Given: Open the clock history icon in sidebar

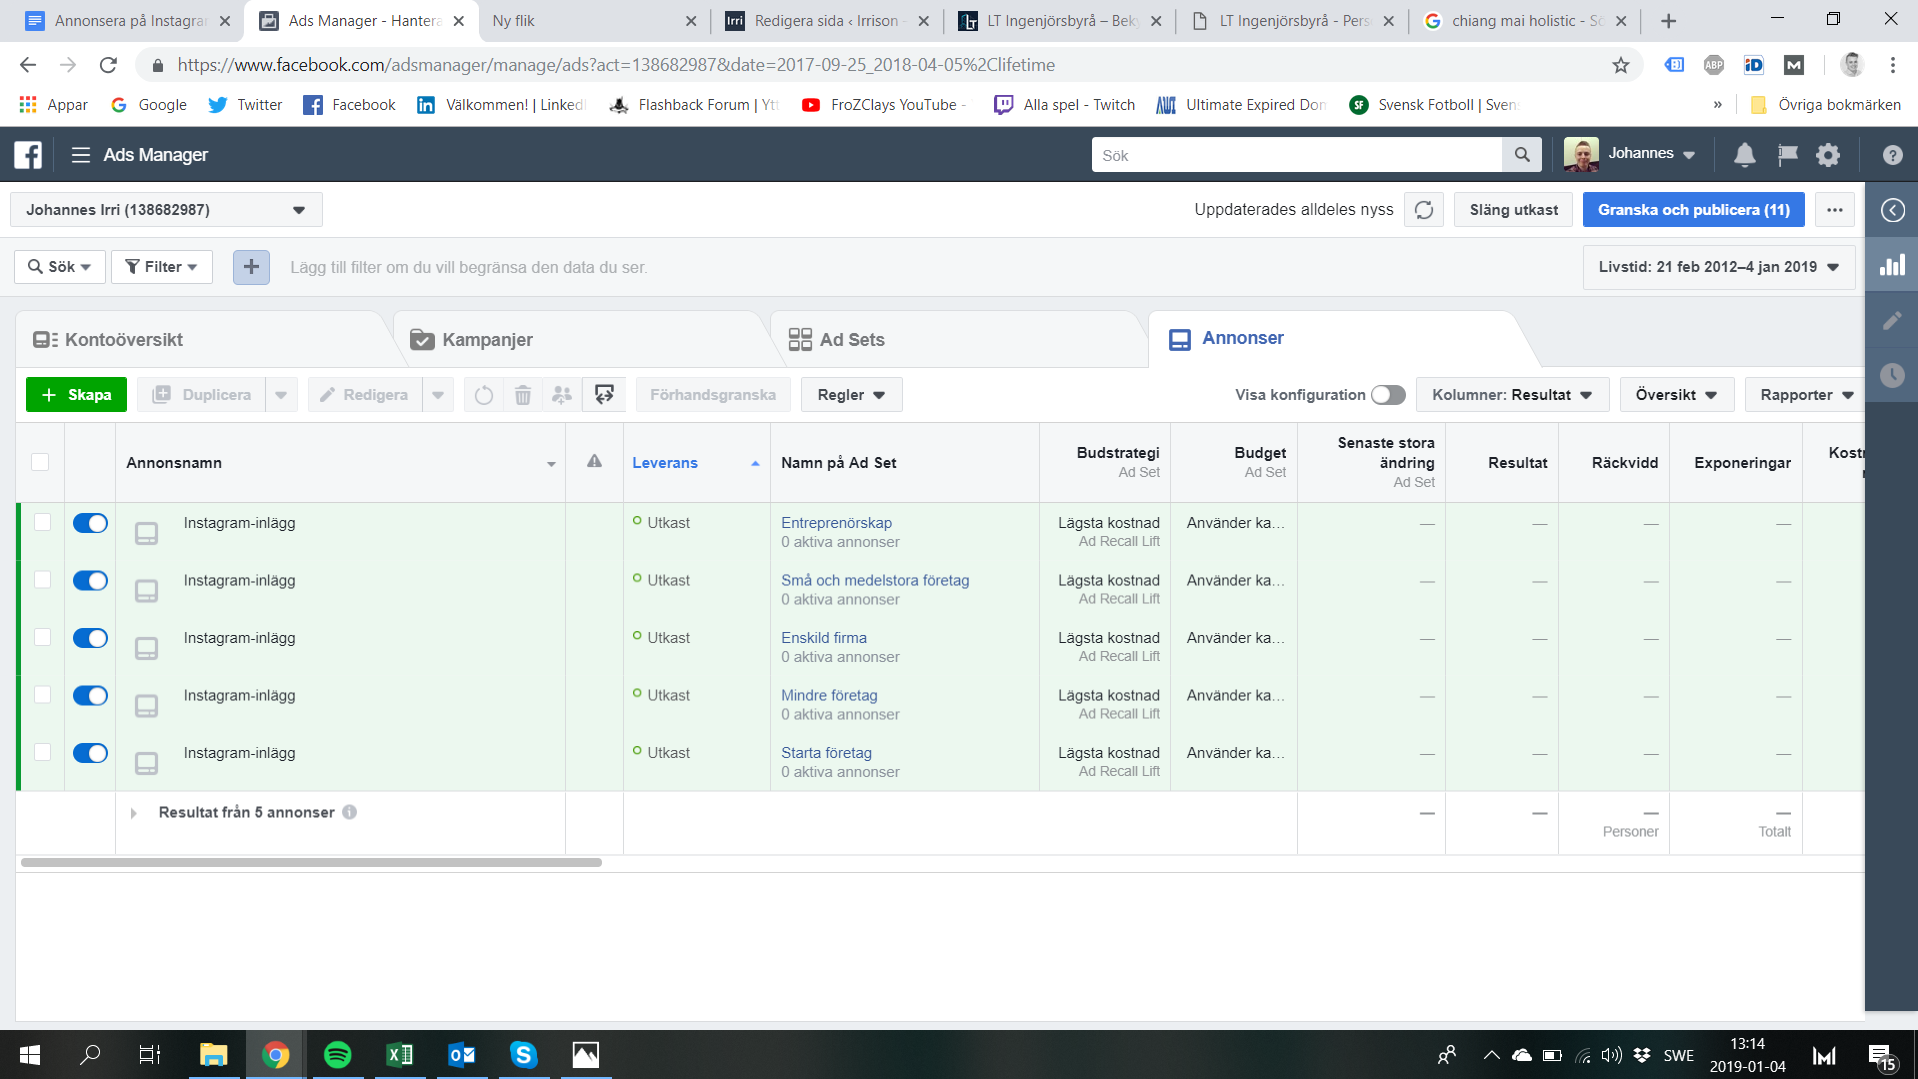Looking at the screenshot, I should 1892,376.
